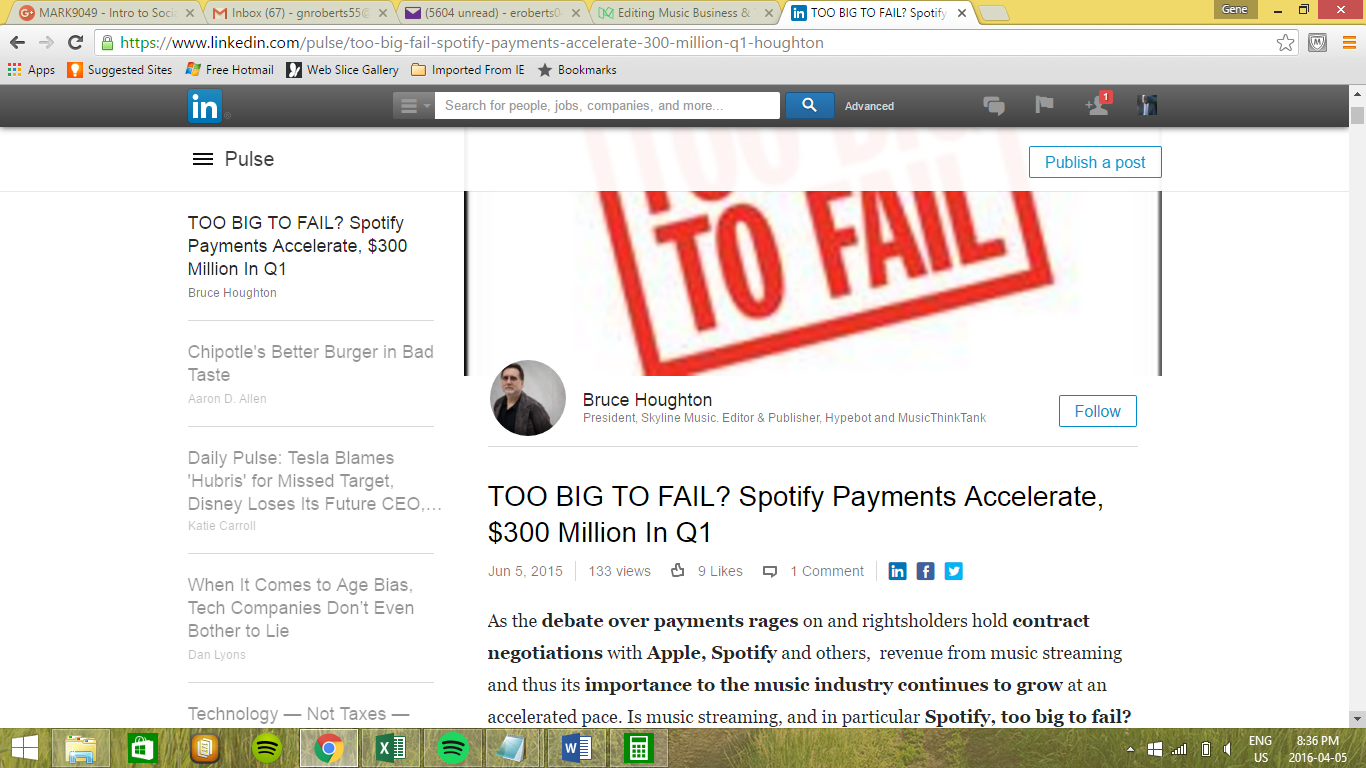Screen dimensions: 1366x768
Task: Follow Bruce Houghton
Action: 1097,411
